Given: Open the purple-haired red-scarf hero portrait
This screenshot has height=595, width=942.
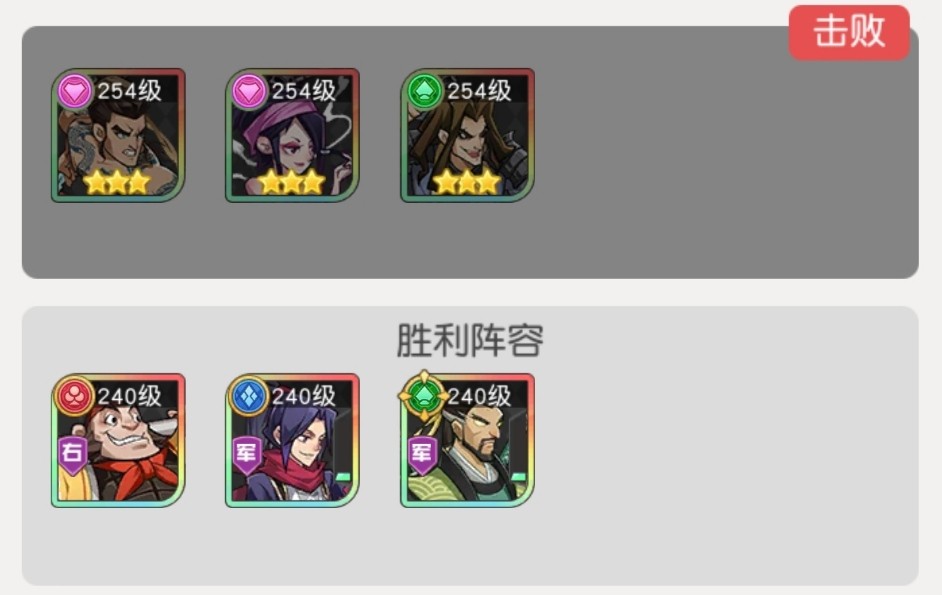Looking at the screenshot, I should (293, 440).
